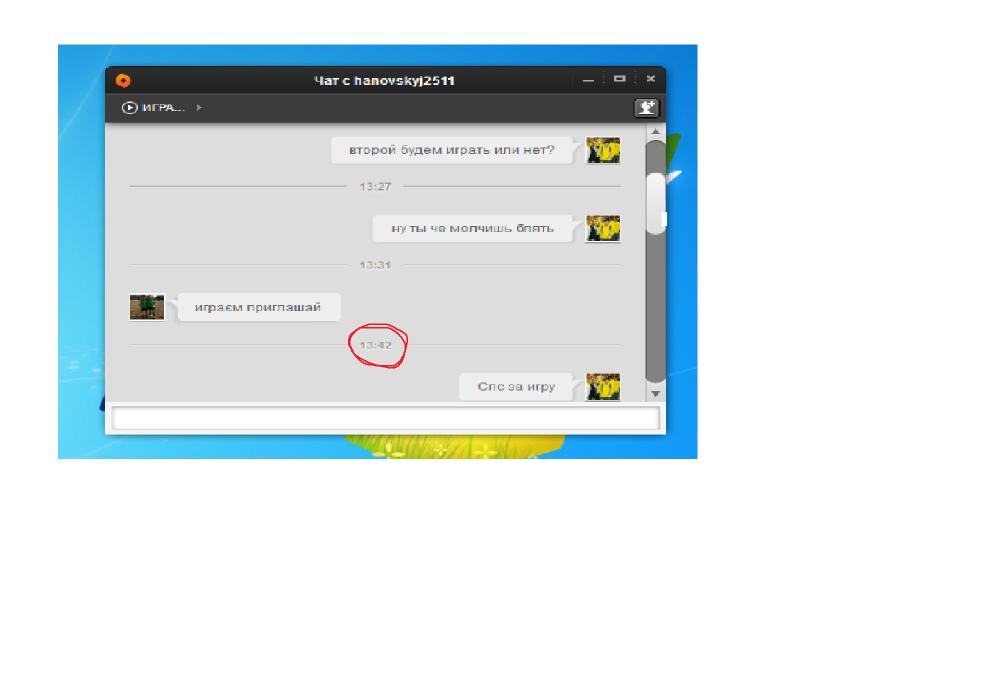Screen dimensions: 1000x700
Task: Click the play circle icon next to ИГРА
Action: 129,108
